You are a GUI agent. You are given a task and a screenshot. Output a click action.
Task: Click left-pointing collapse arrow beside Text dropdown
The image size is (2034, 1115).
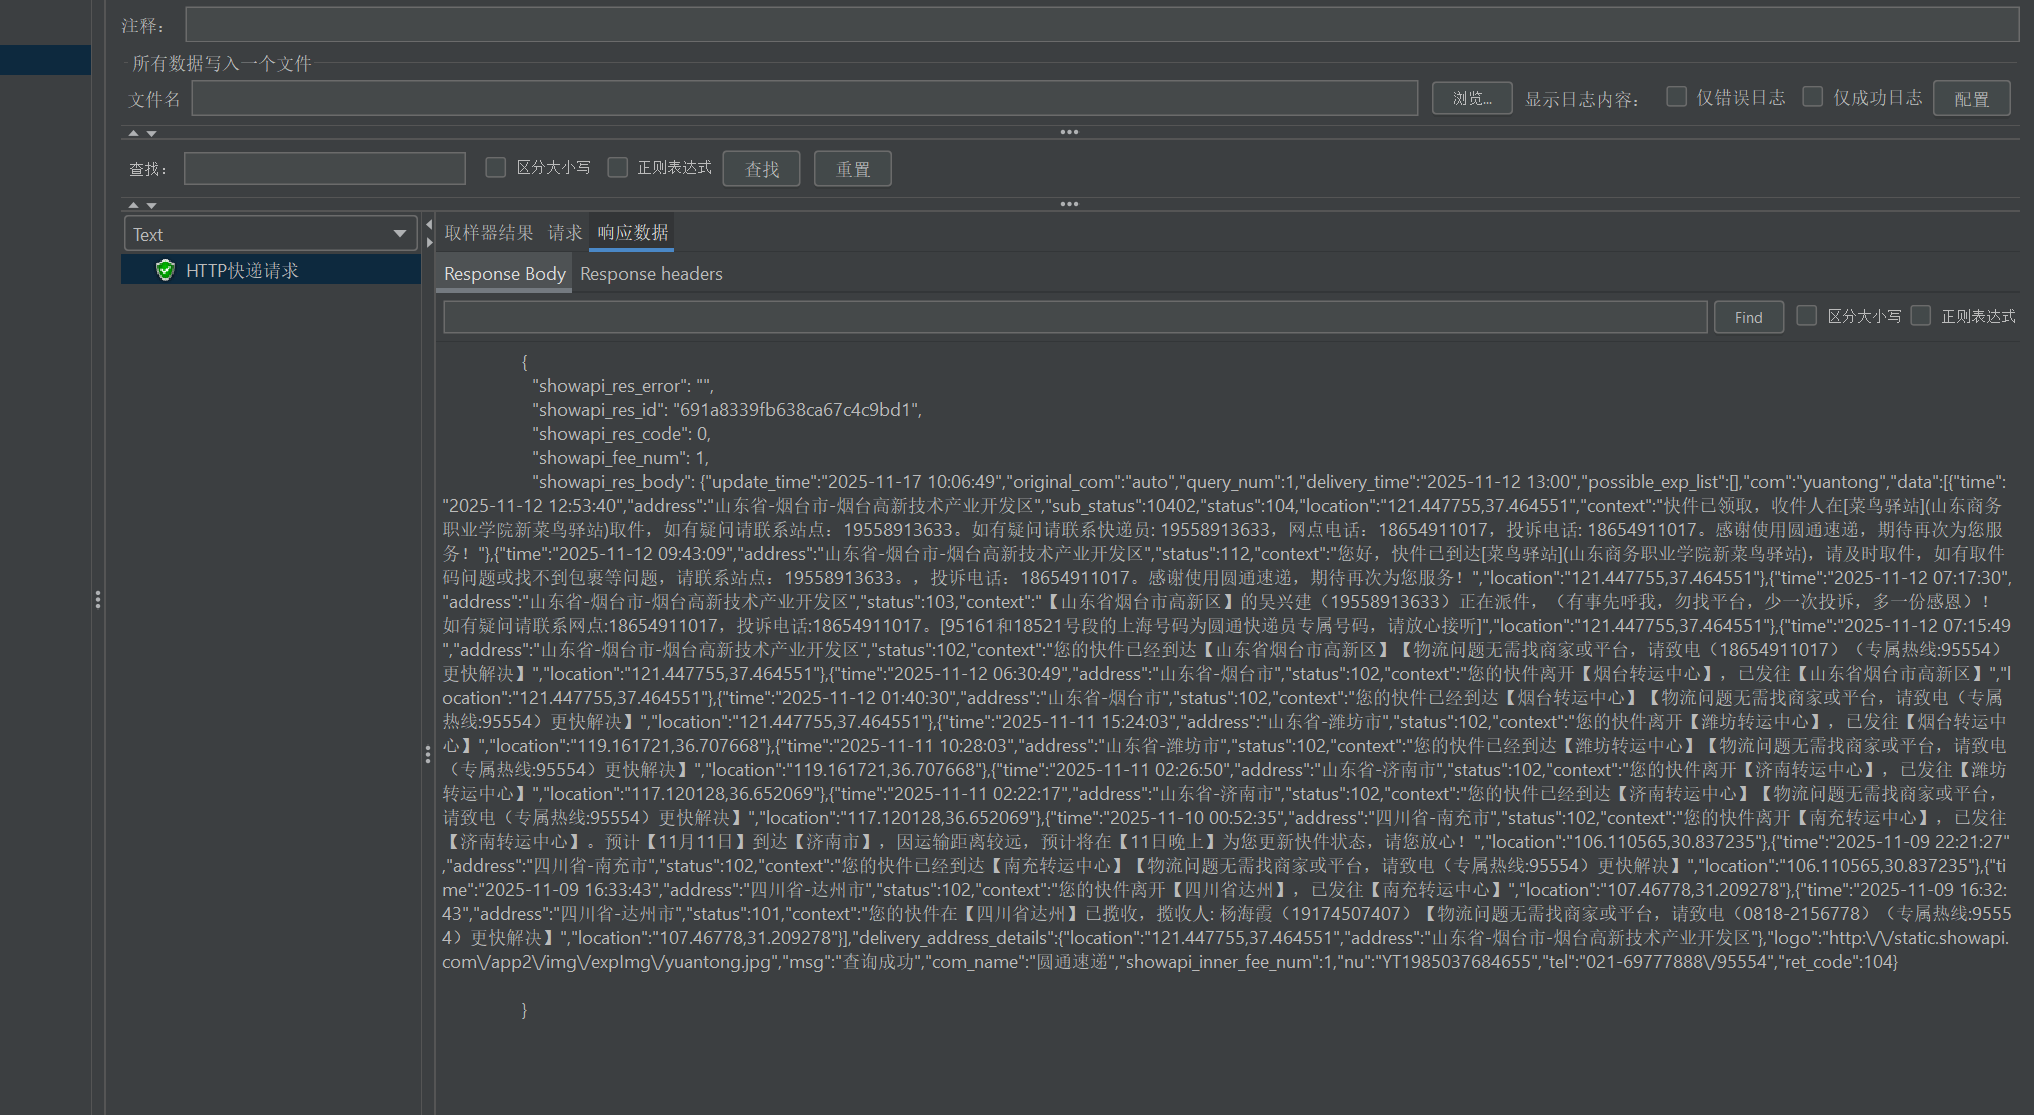point(429,225)
